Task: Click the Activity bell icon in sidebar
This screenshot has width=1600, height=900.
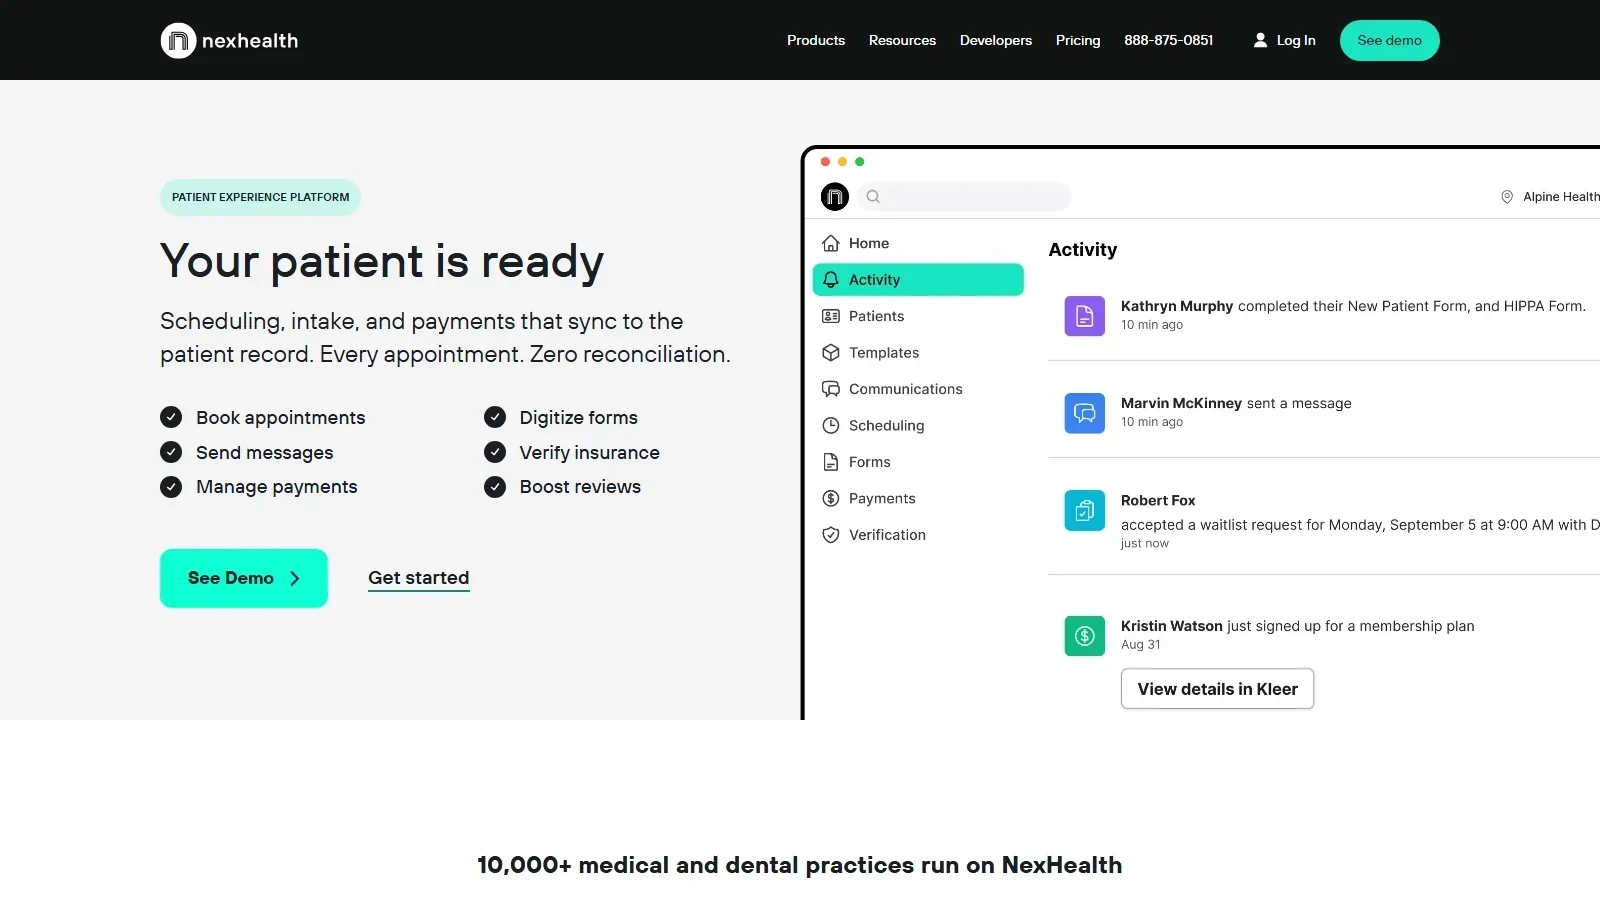Action: coord(831,280)
